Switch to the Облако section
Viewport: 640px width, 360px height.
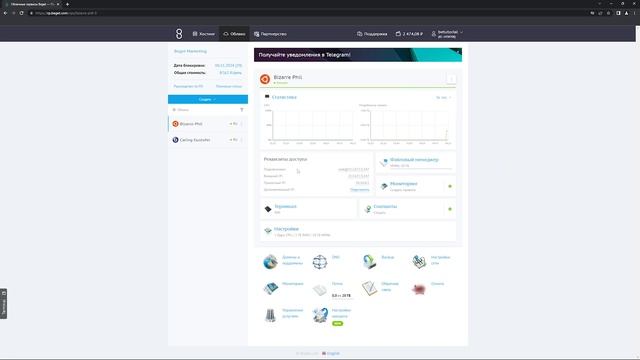(x=234, y=34)
